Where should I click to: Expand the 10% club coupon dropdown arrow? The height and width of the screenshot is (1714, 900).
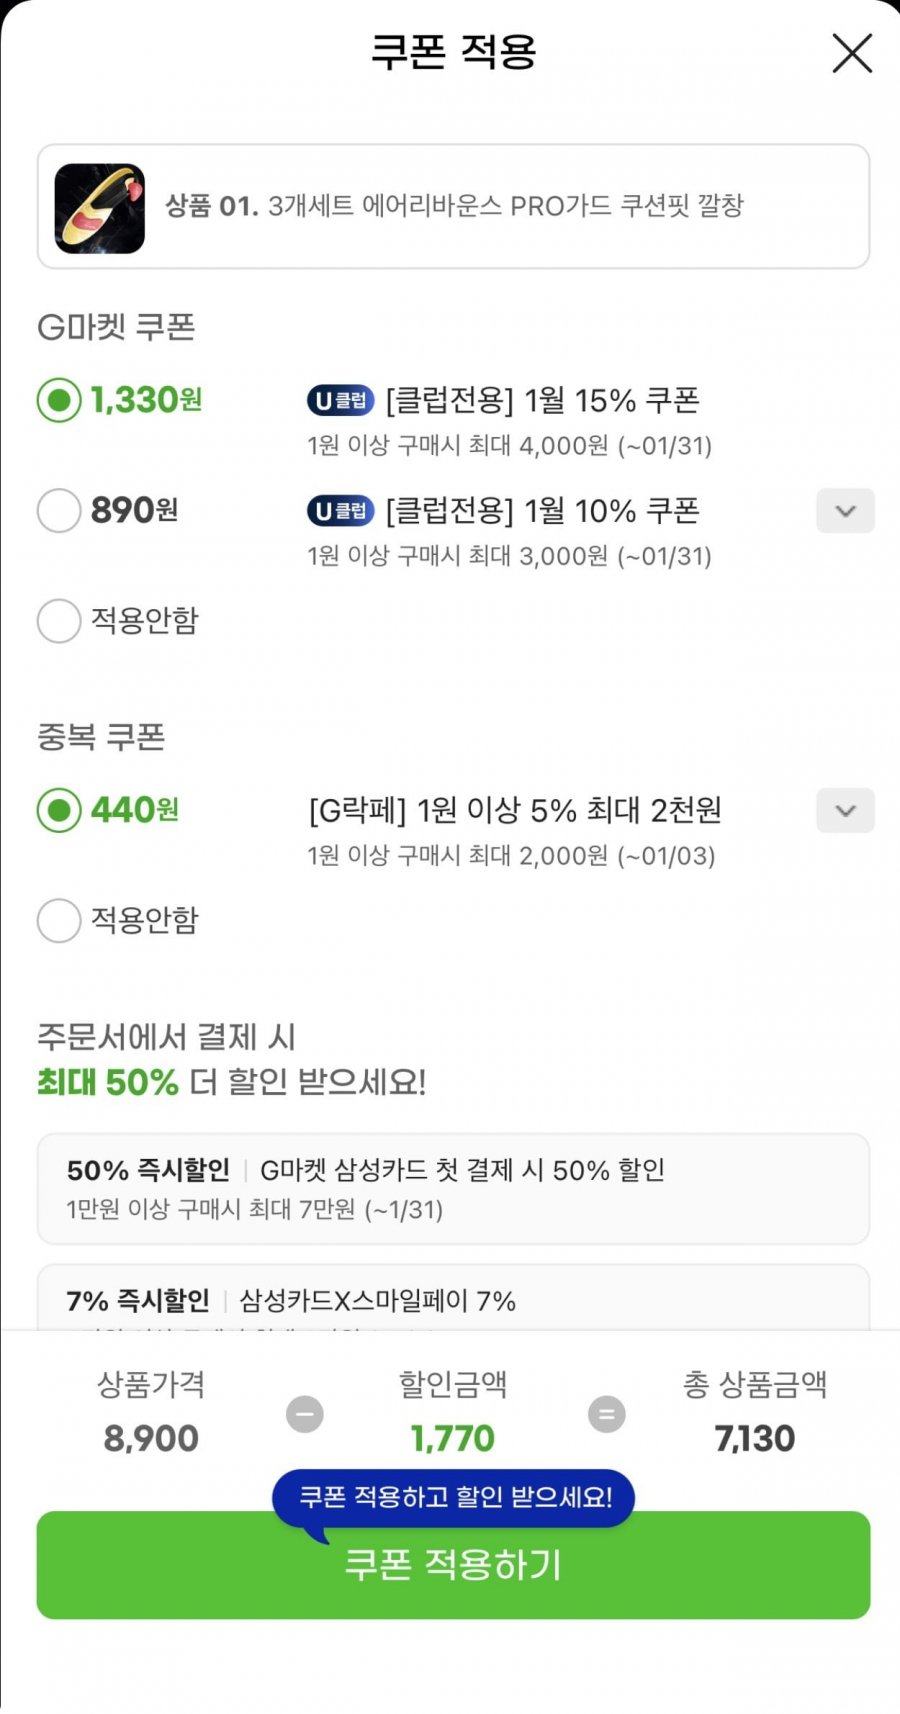click(x=845, y=511)
